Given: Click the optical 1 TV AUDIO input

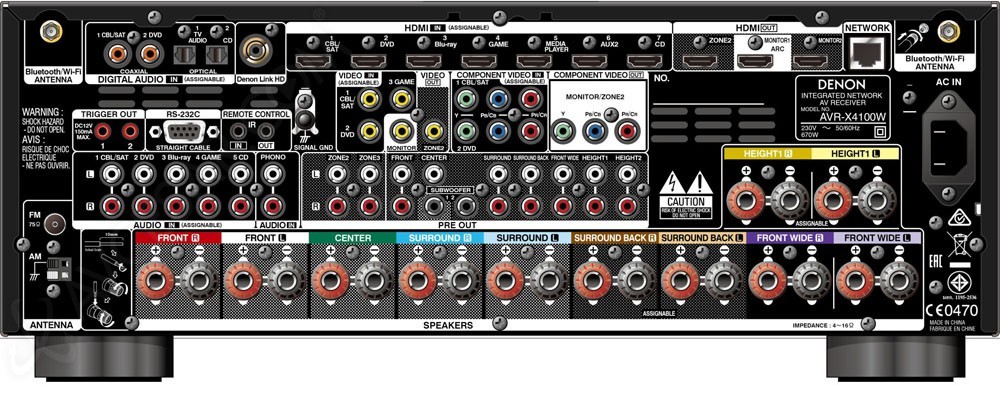Looking at the screenshot, I should point(185,55).
